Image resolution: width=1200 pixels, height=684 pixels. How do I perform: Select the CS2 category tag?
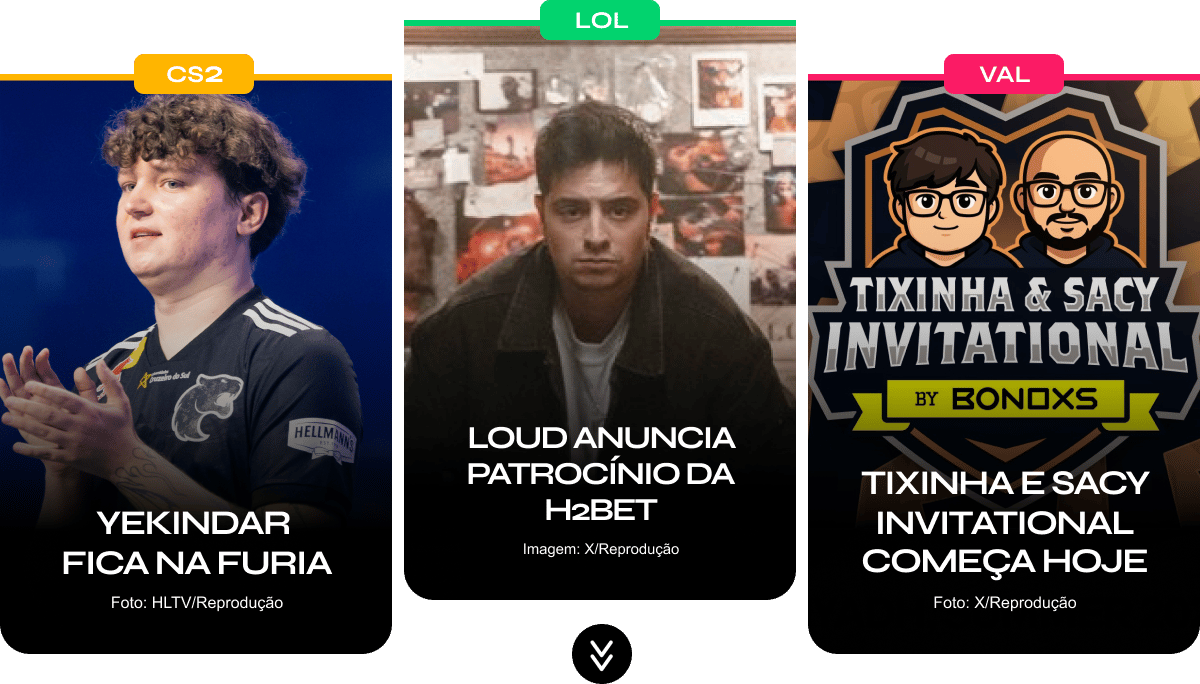pyautogui.click(x=194, y=74)
